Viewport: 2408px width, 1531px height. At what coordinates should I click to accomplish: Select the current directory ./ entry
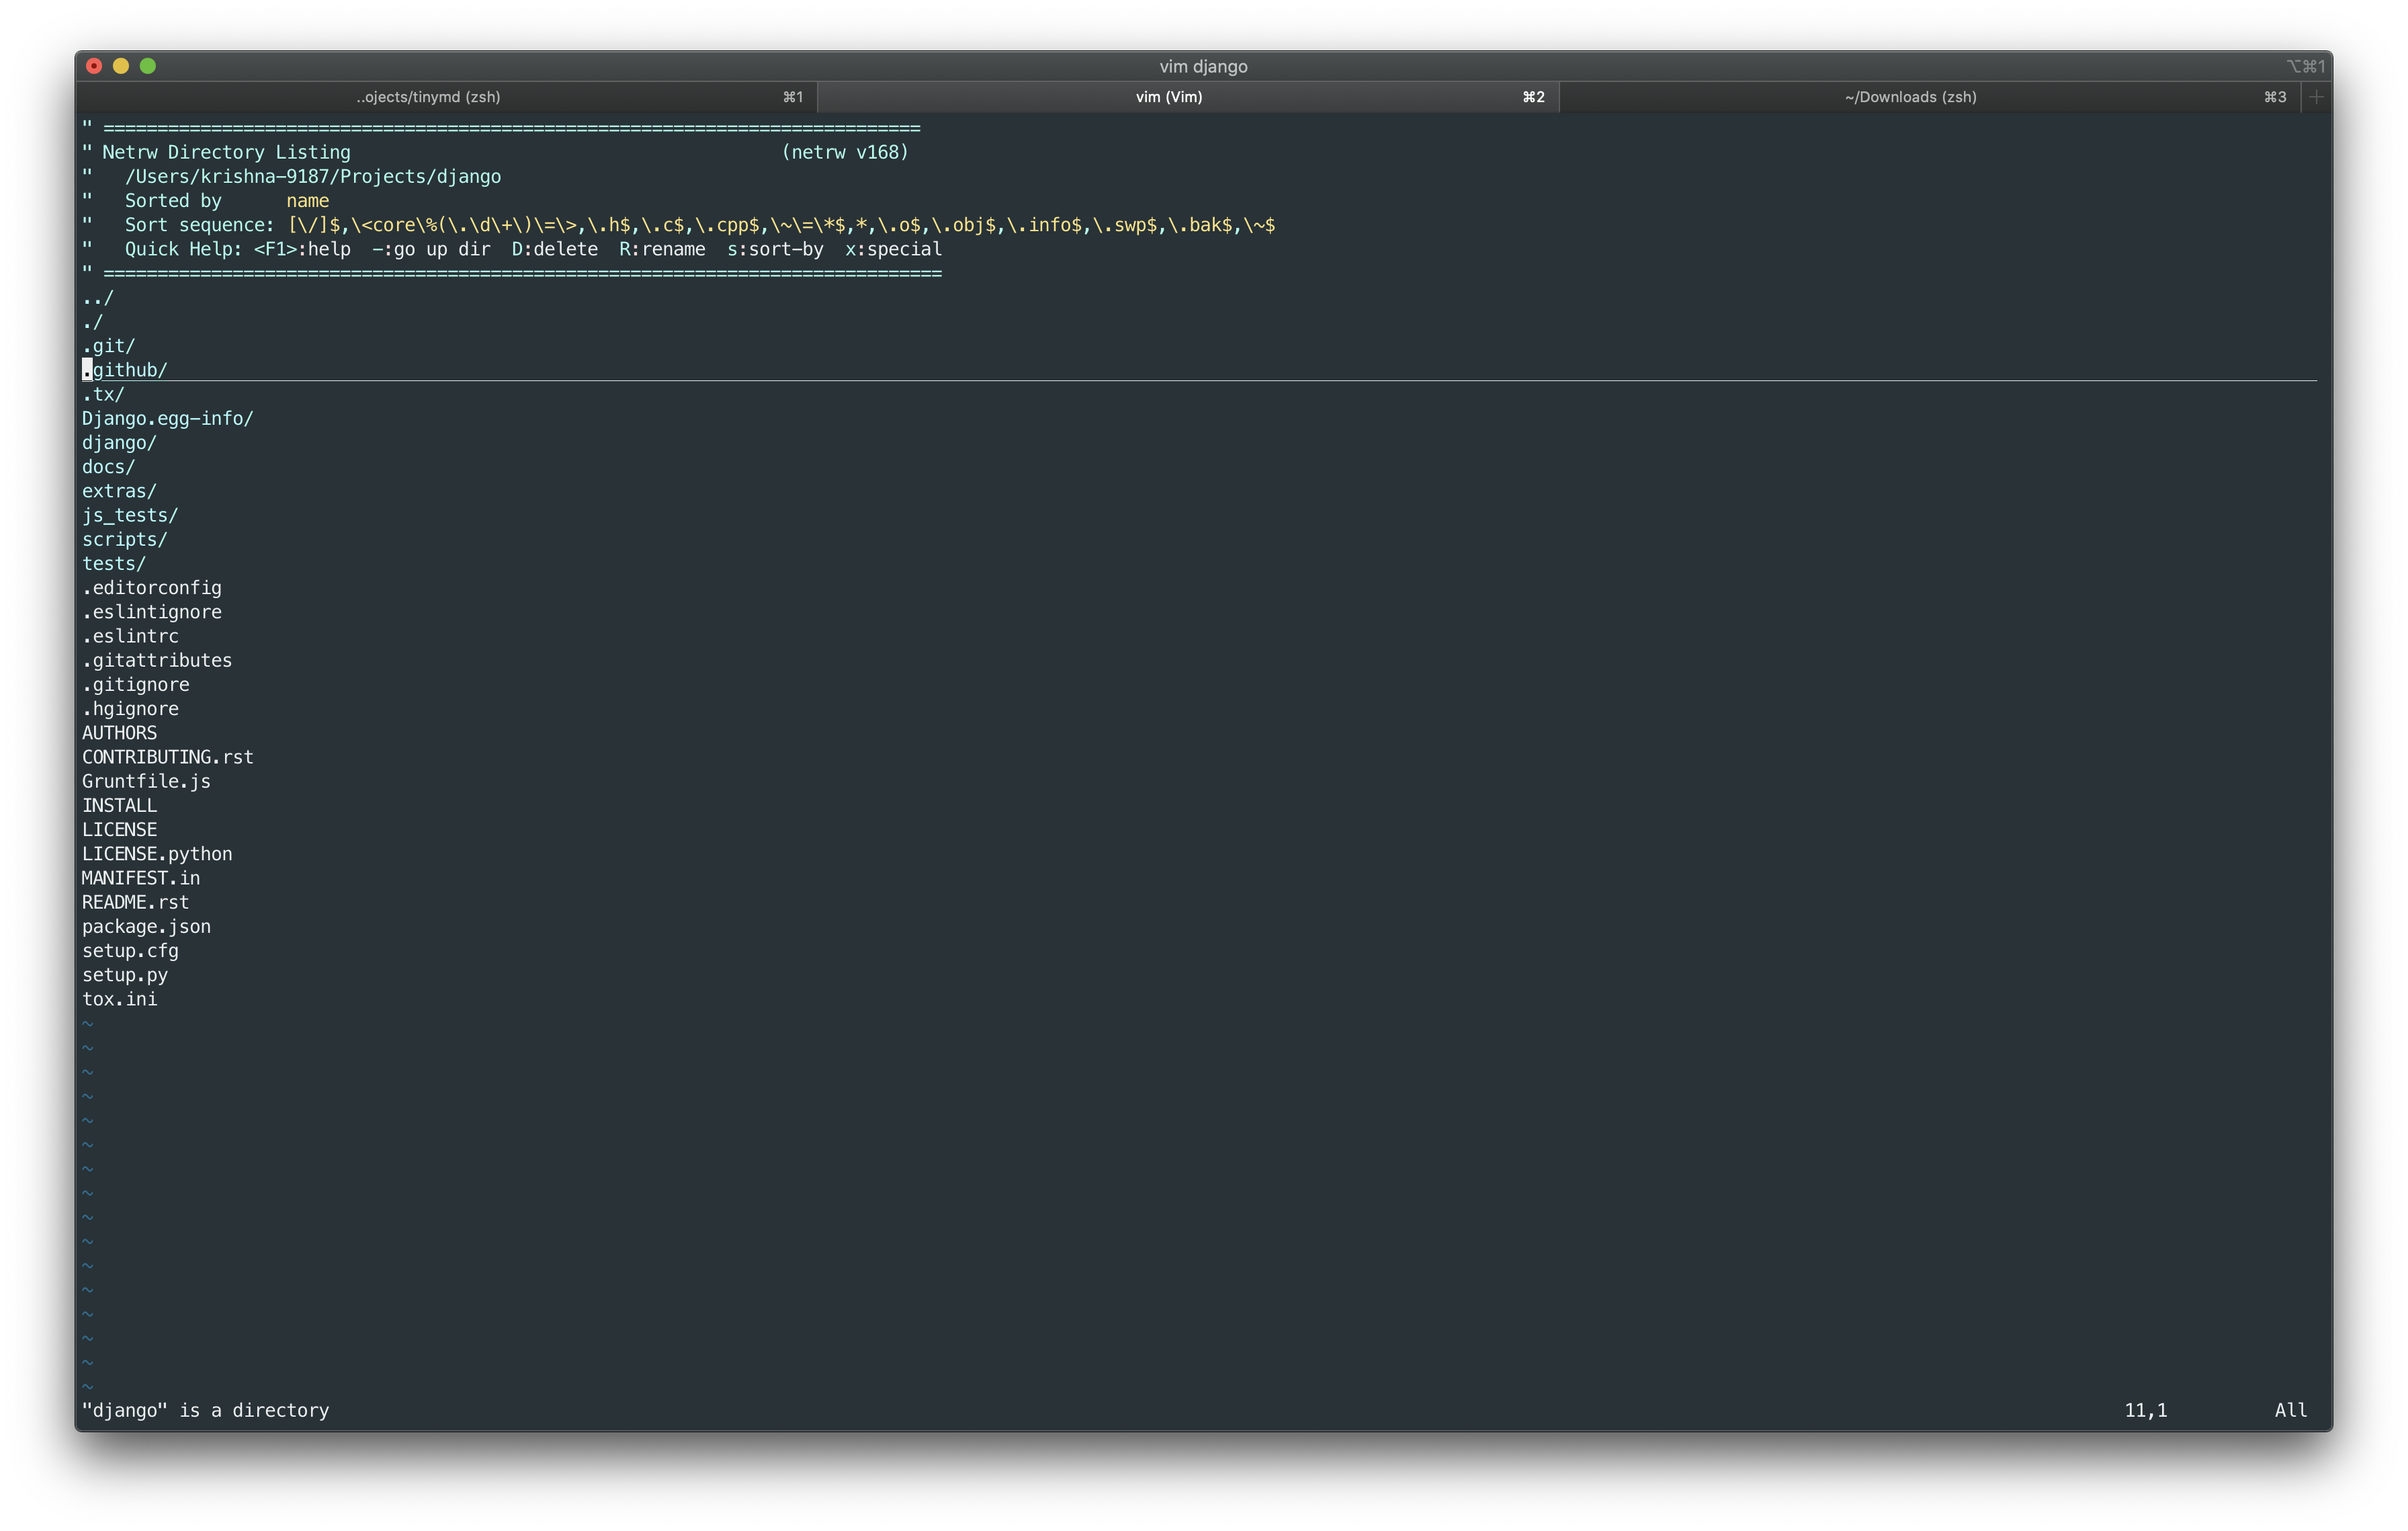92,322
